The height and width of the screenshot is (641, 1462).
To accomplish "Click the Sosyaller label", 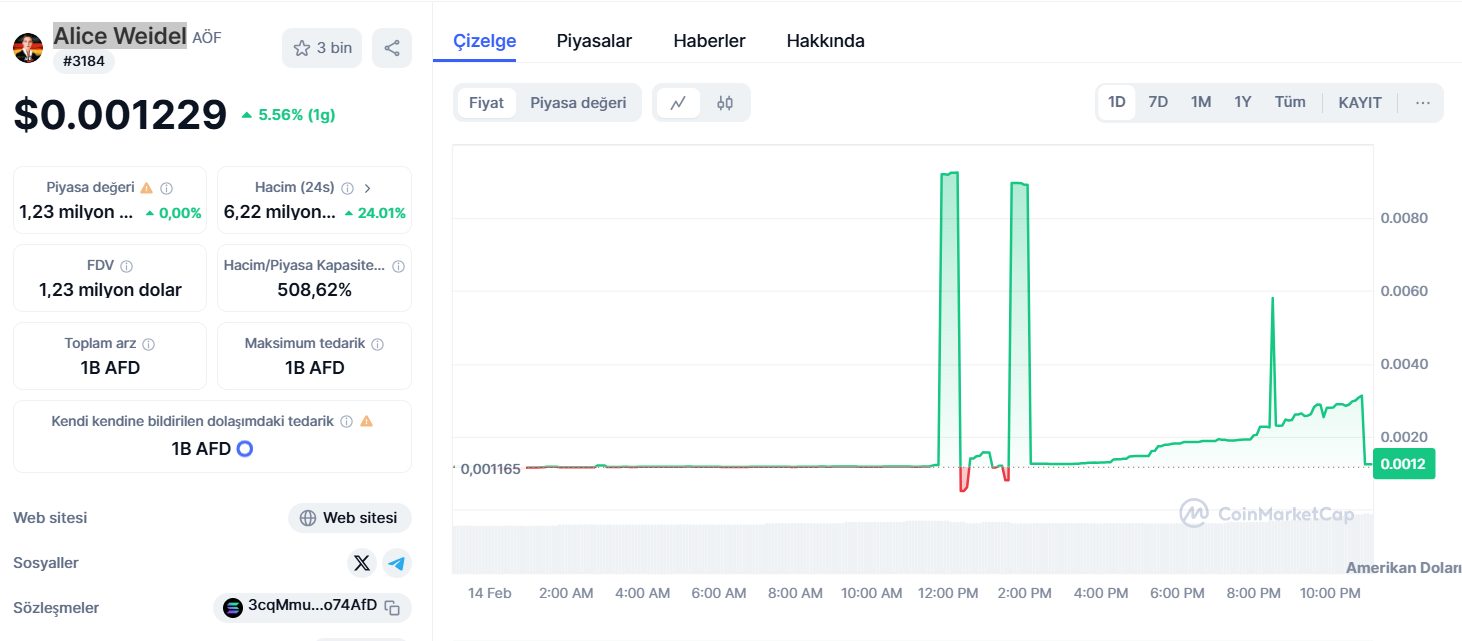I will [x=46, y=563].
